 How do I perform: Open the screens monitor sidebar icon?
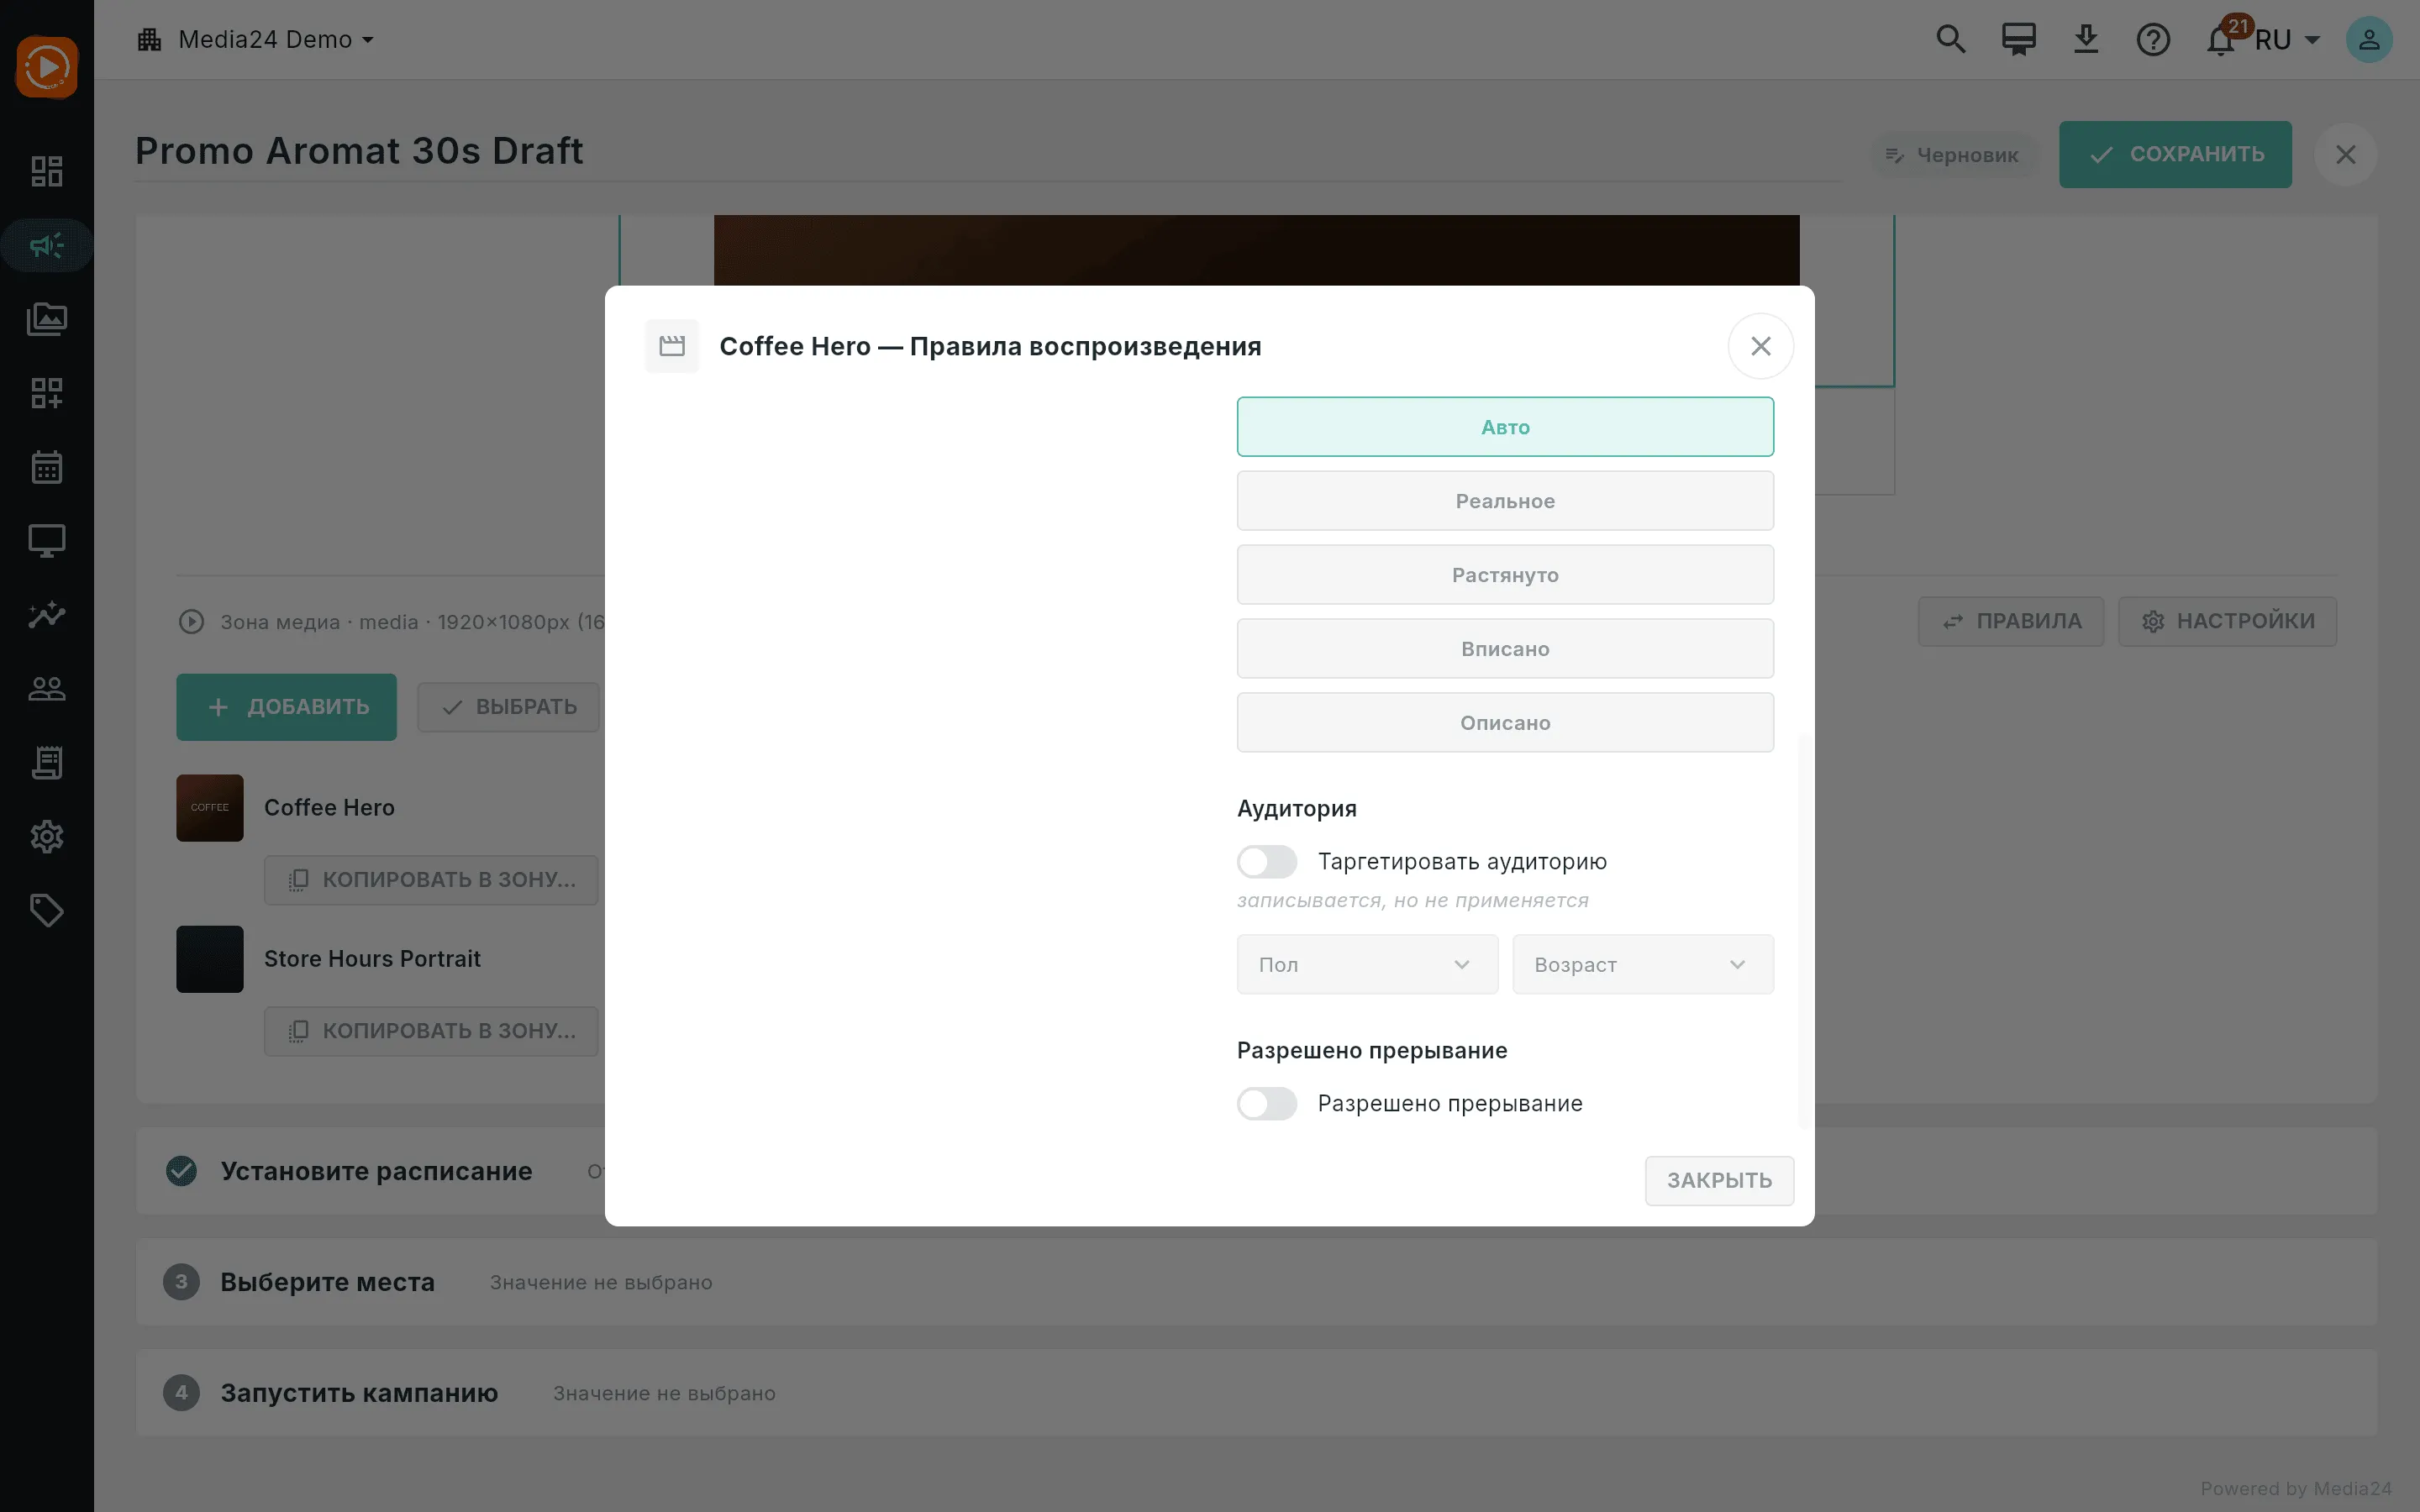click(x=46, y=541)
